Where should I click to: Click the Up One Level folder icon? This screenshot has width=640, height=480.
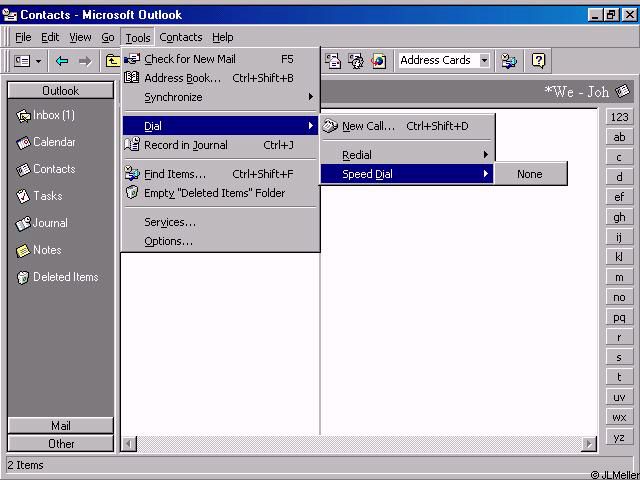[112, 61]
